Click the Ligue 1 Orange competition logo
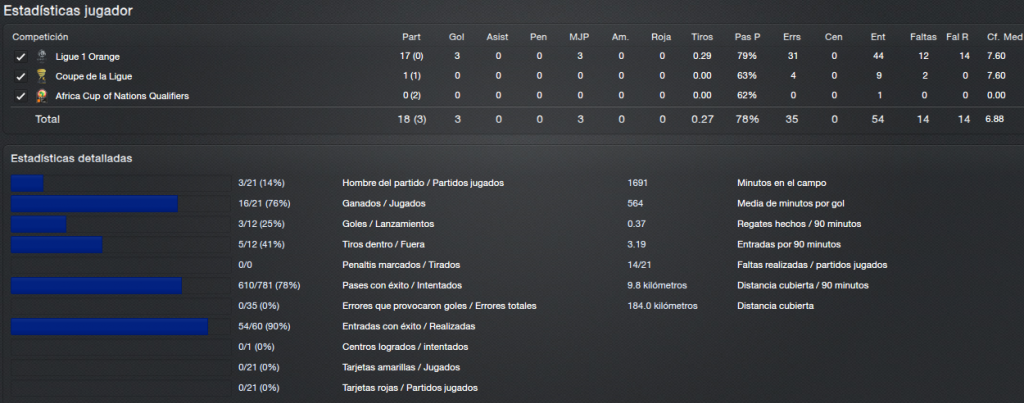The image size is (1024, 403). pyautogui.click(x=41, y=56)
